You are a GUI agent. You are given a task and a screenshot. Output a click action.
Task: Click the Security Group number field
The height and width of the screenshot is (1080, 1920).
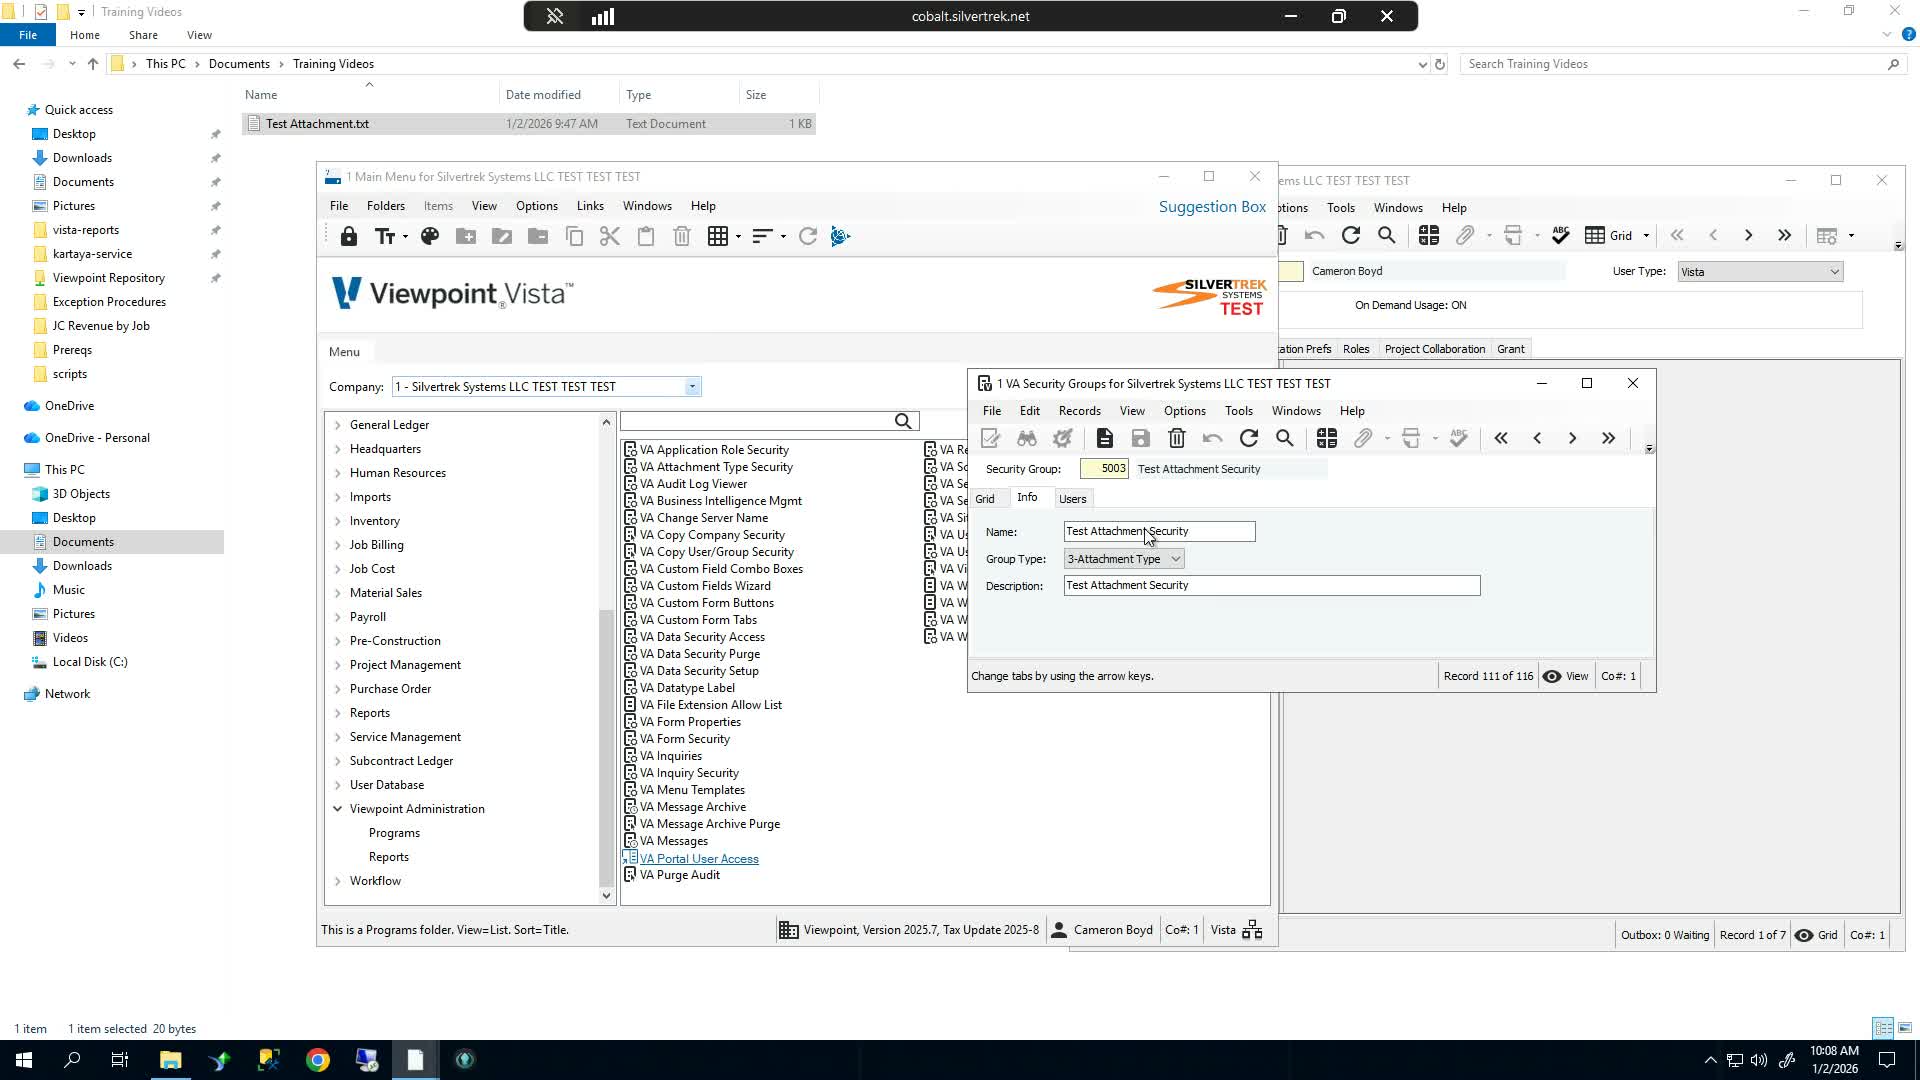coord(1105,469)
